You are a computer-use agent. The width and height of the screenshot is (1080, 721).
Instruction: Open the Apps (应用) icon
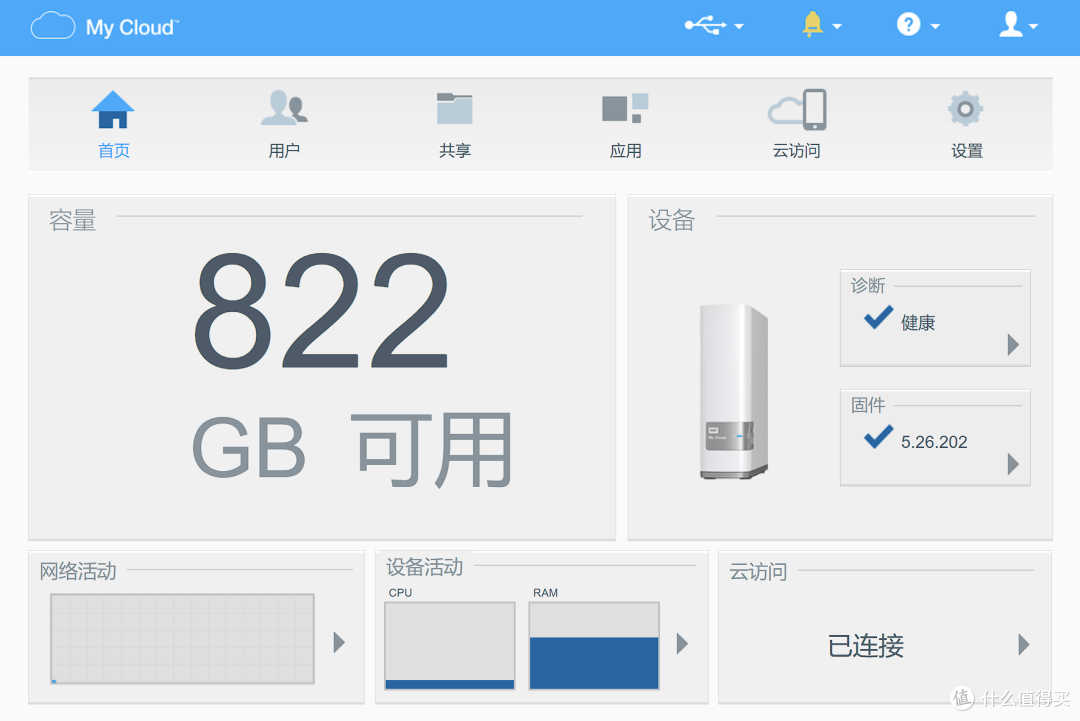[625, 108]
